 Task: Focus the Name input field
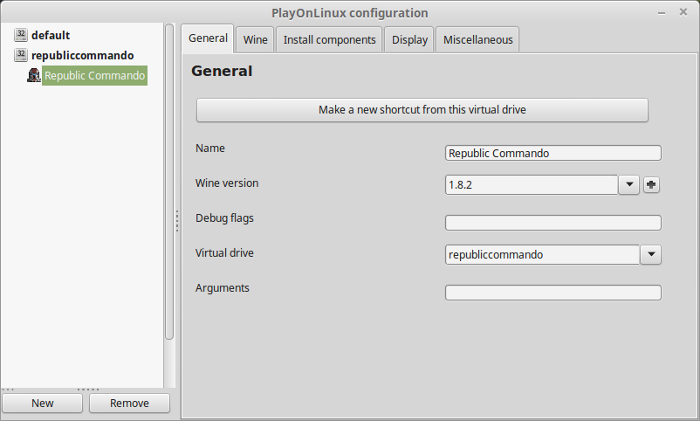click(553, 153)
